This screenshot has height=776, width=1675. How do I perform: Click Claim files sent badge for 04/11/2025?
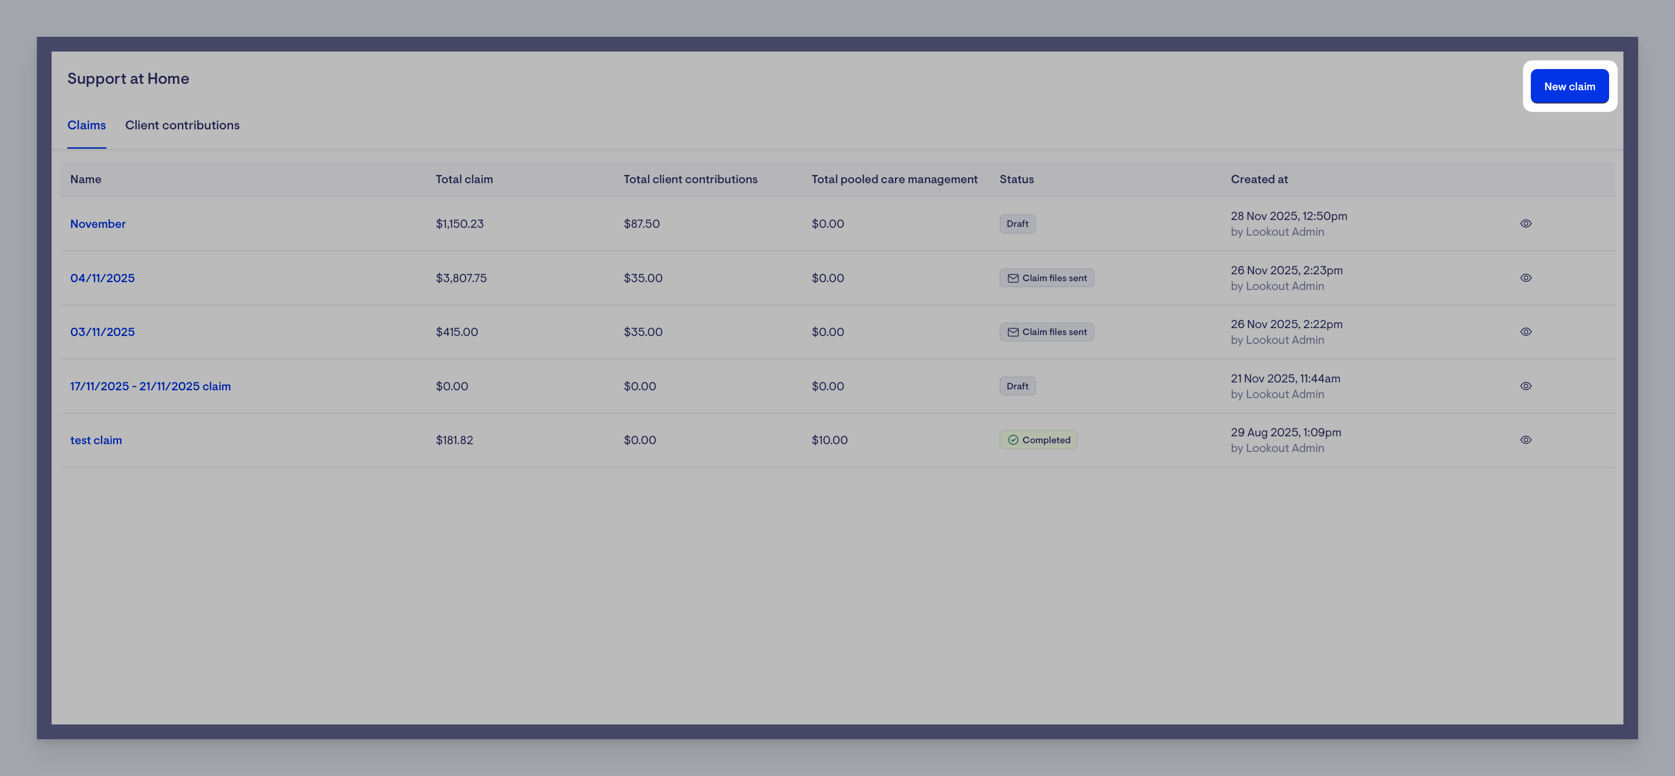pyautogui.click(x=1046, y=278)
